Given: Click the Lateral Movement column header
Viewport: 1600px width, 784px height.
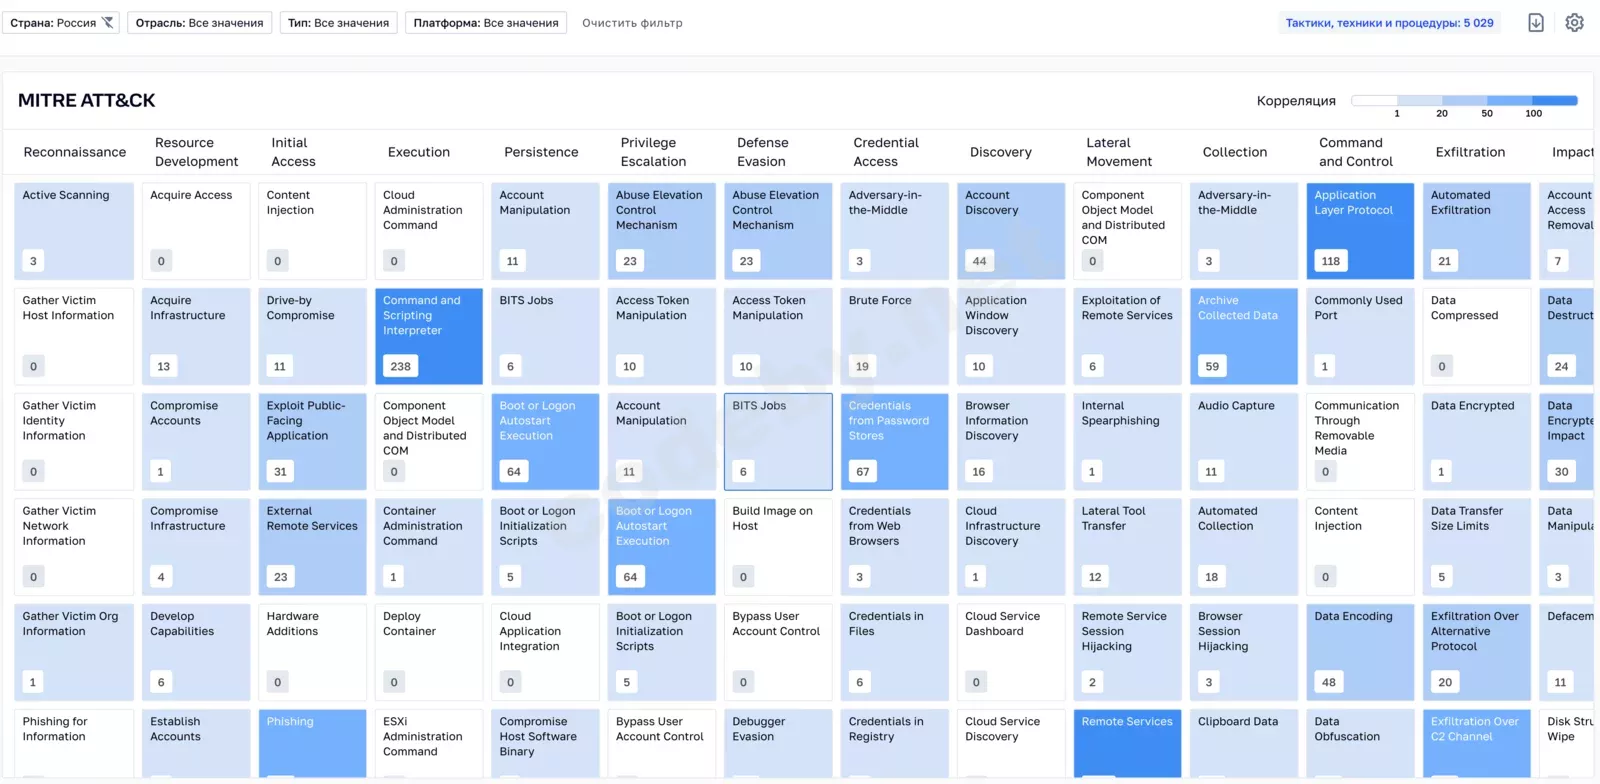Looking at the screenshot, I should pyautogui.click(x=1119, y=152).
